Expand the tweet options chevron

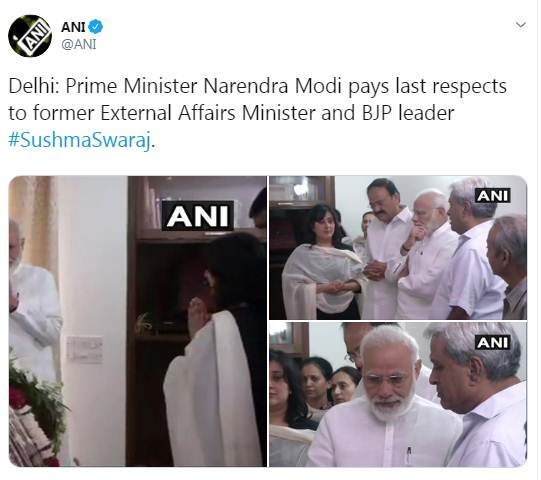pos(521,25)
